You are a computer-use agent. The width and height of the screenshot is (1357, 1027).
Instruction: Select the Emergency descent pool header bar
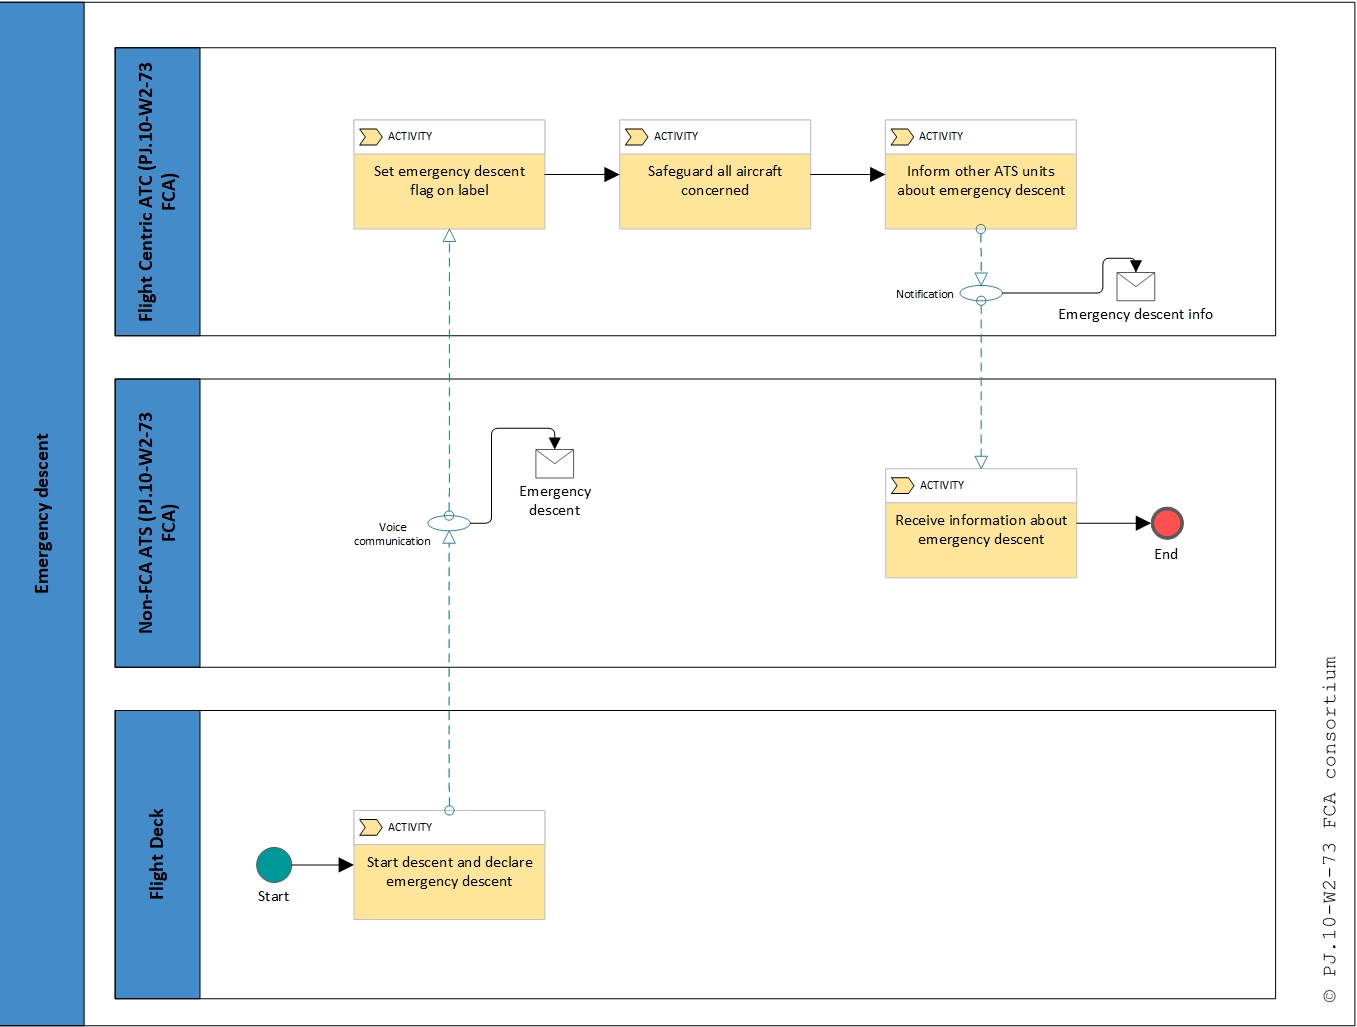42,513
